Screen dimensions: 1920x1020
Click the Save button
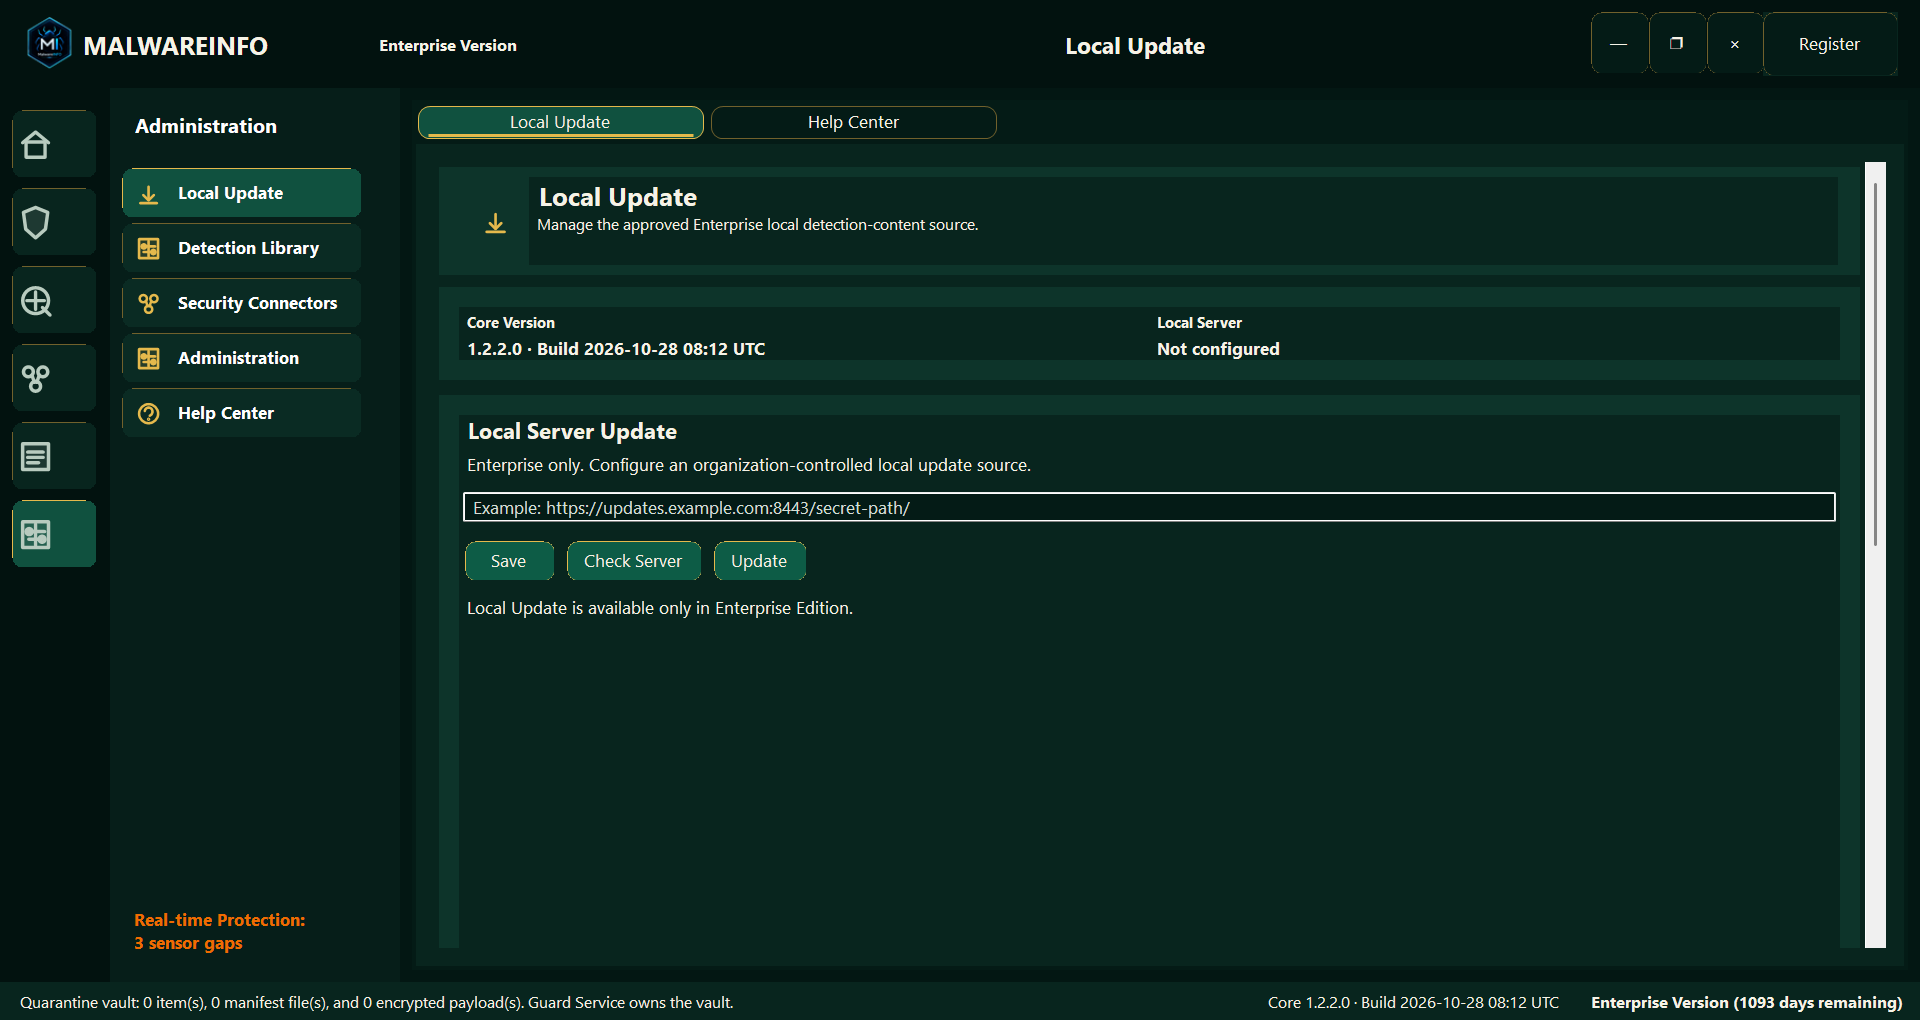point(509,561)
